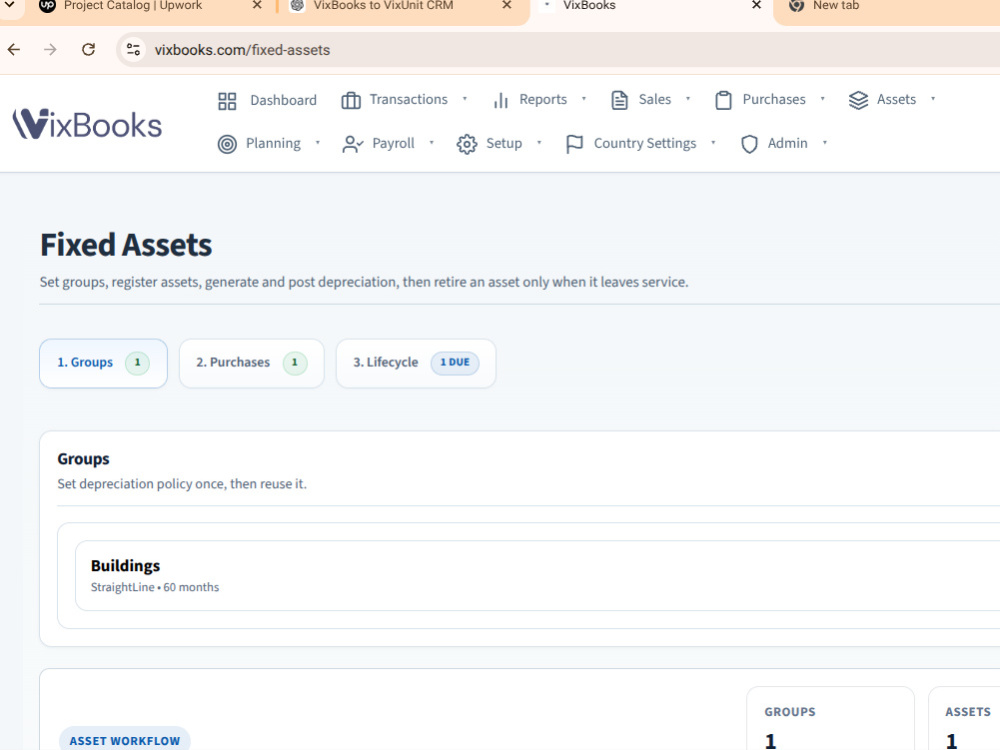Click the Assets layers icon
Screen dimensions: 1000x750
[858, 100]
